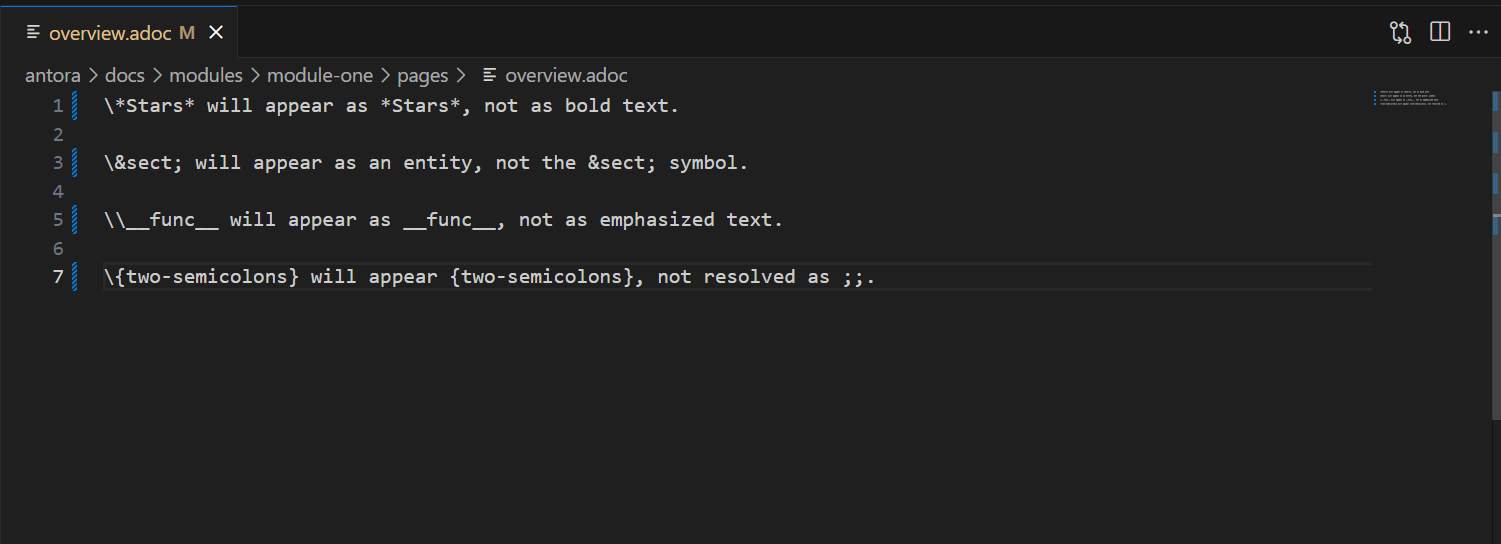
Task: Place cursor at end of line 7 text
Action: (x=876, y=277)
